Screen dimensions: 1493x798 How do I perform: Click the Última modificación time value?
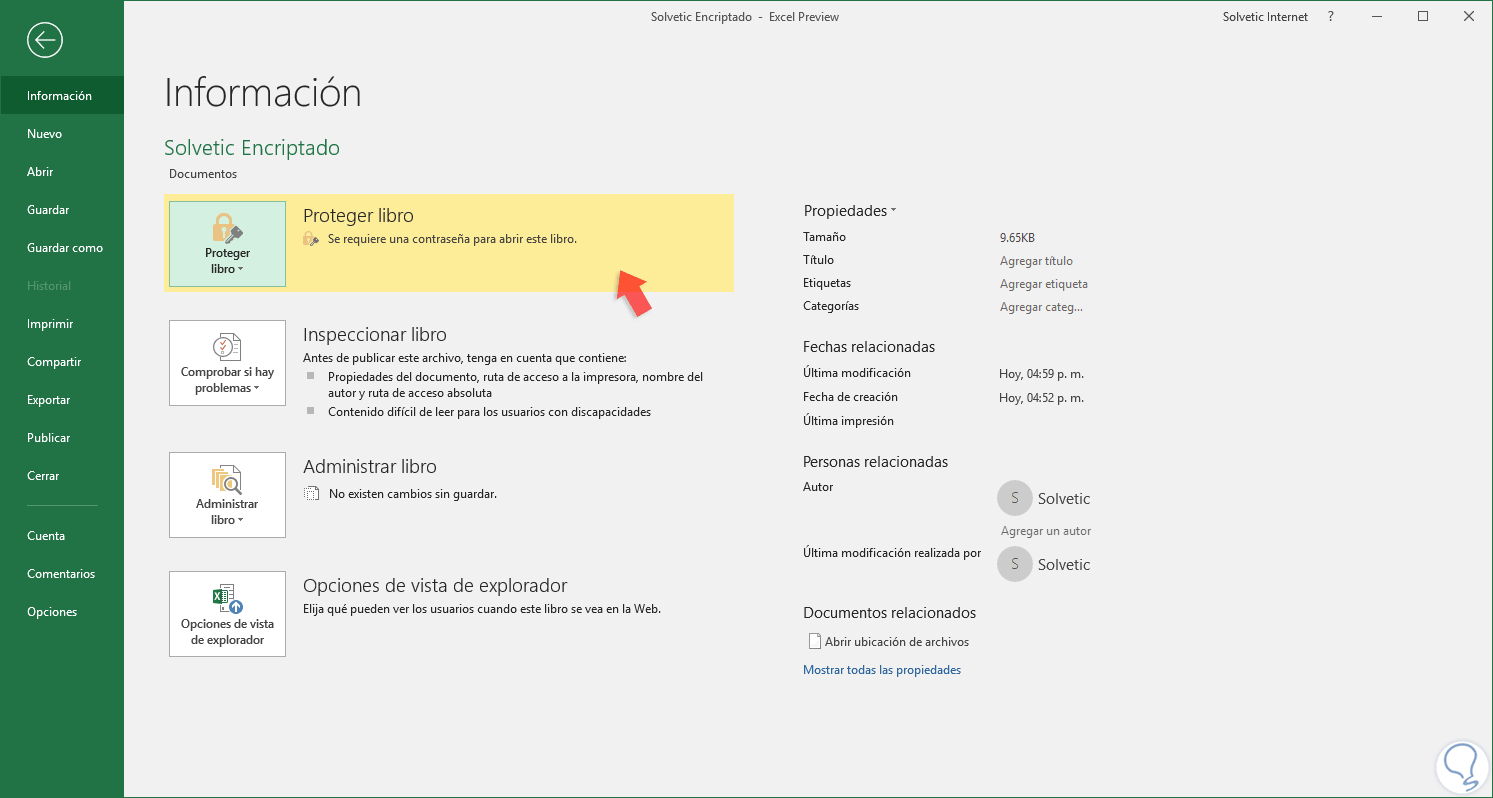(1041, 374)
